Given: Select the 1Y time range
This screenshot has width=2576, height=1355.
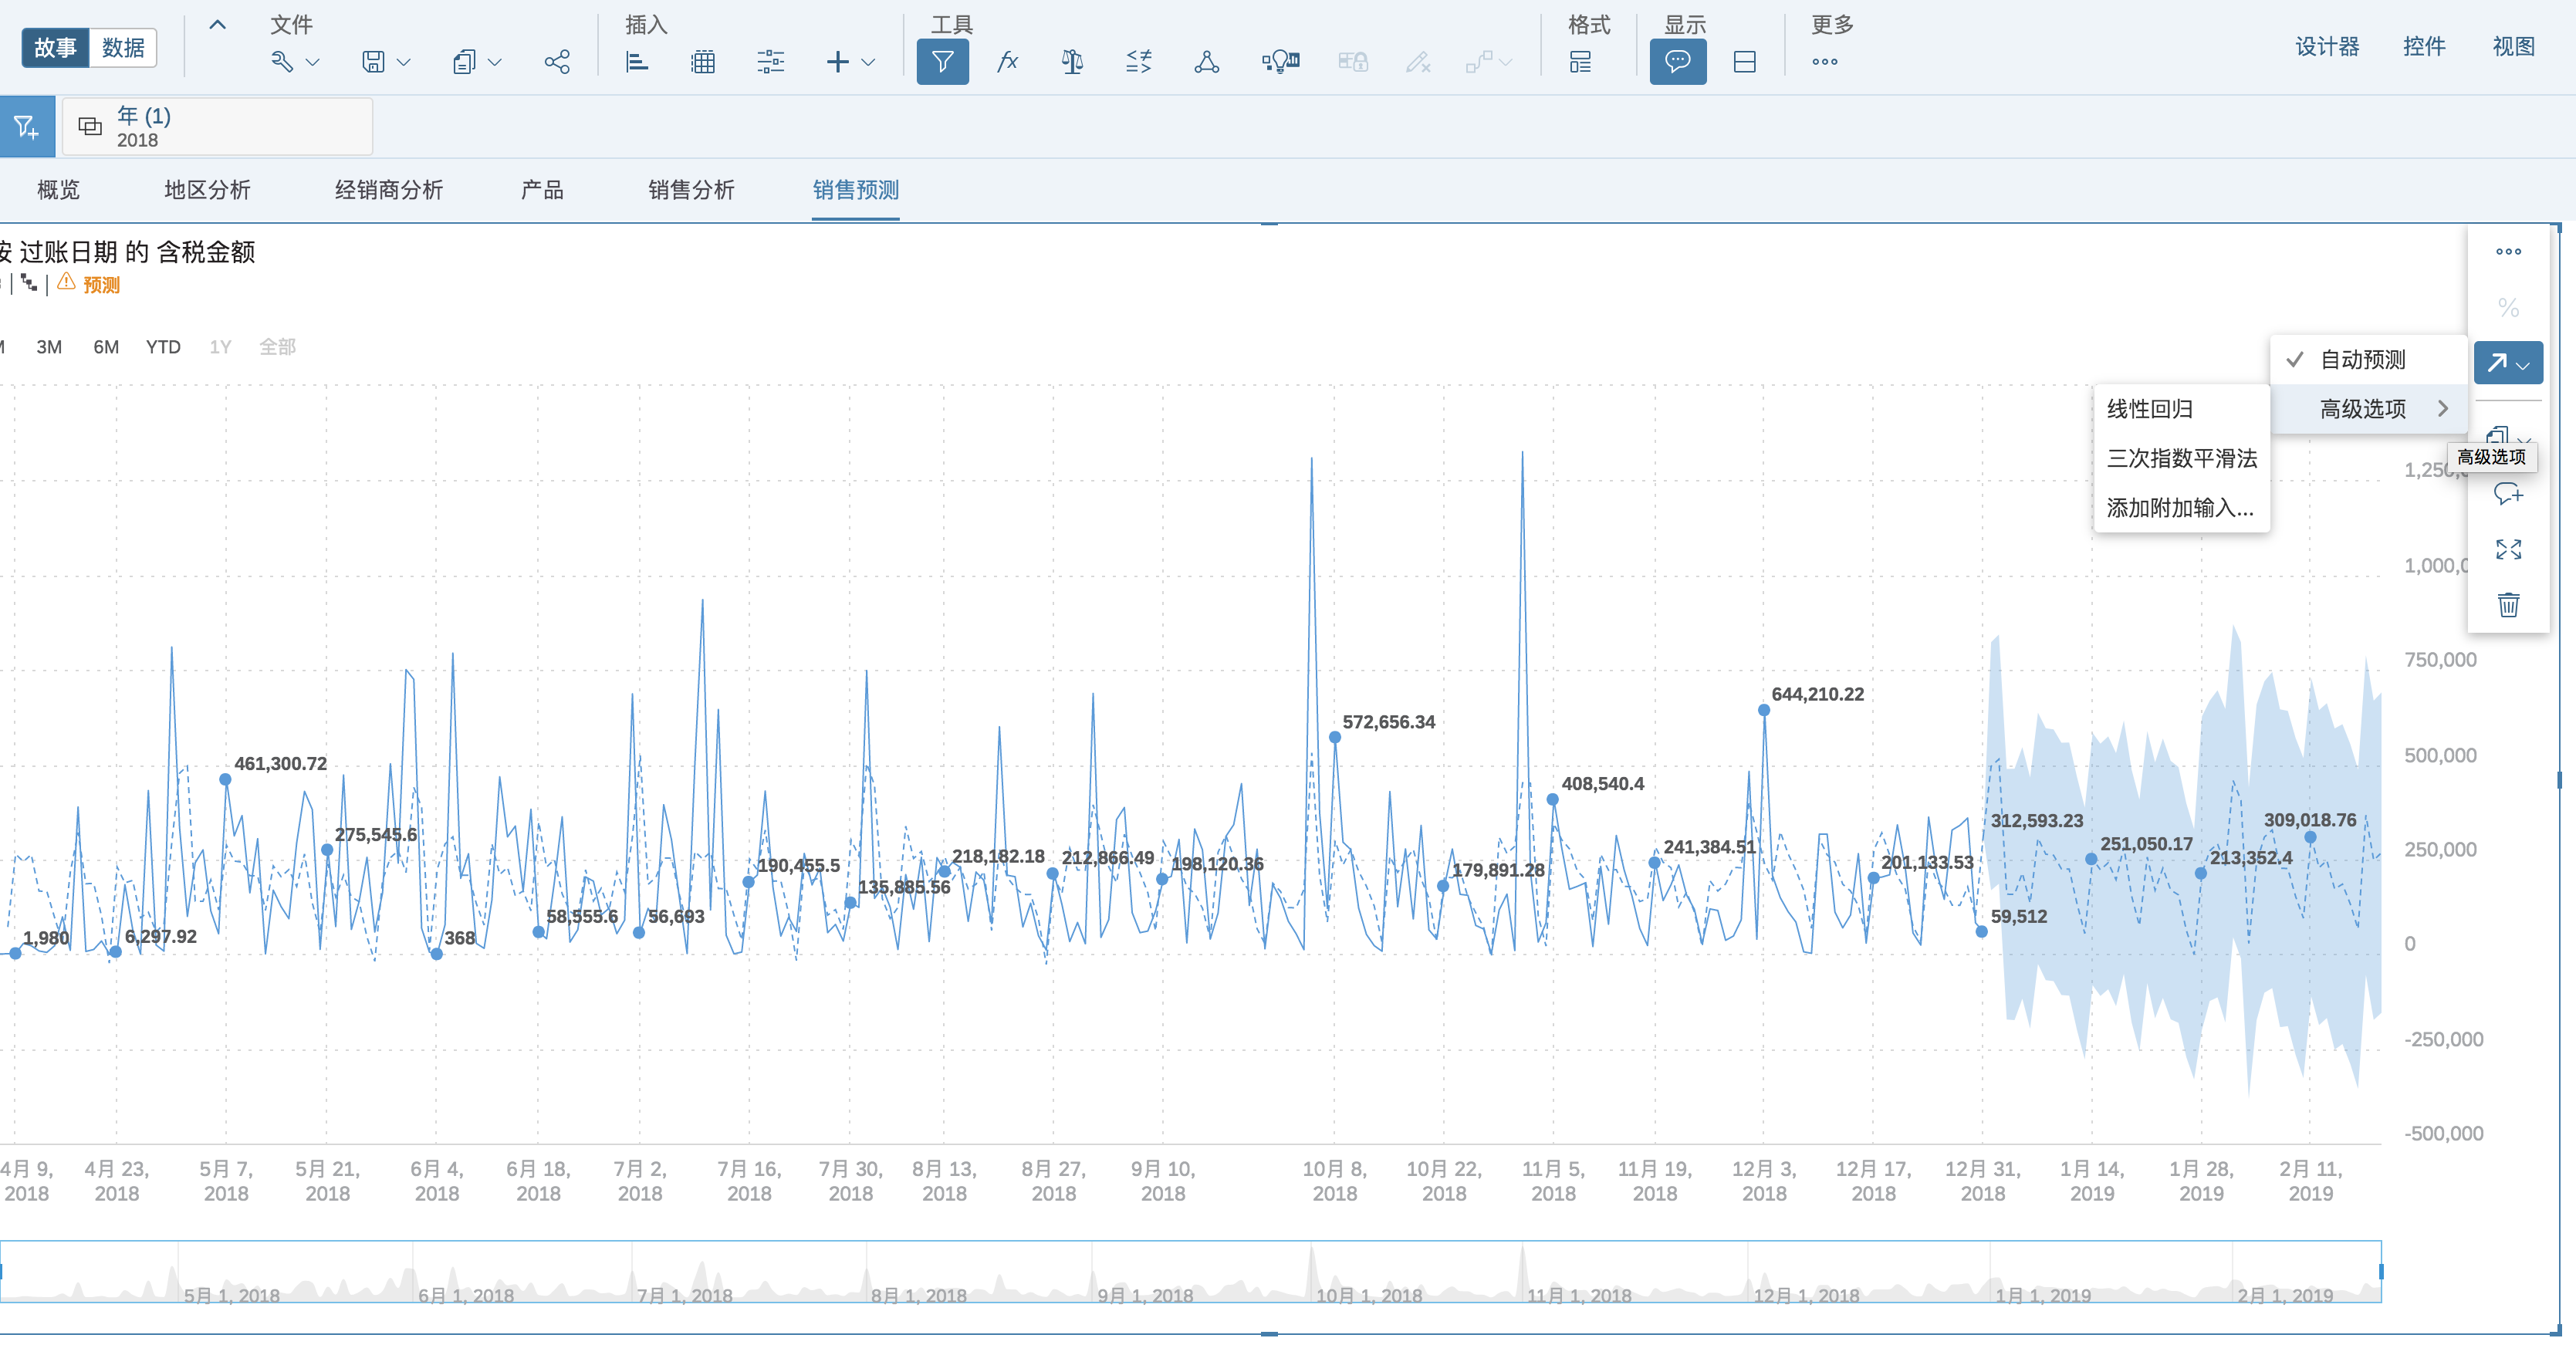Looking at the screenshot, I should [x=220, y=347].
